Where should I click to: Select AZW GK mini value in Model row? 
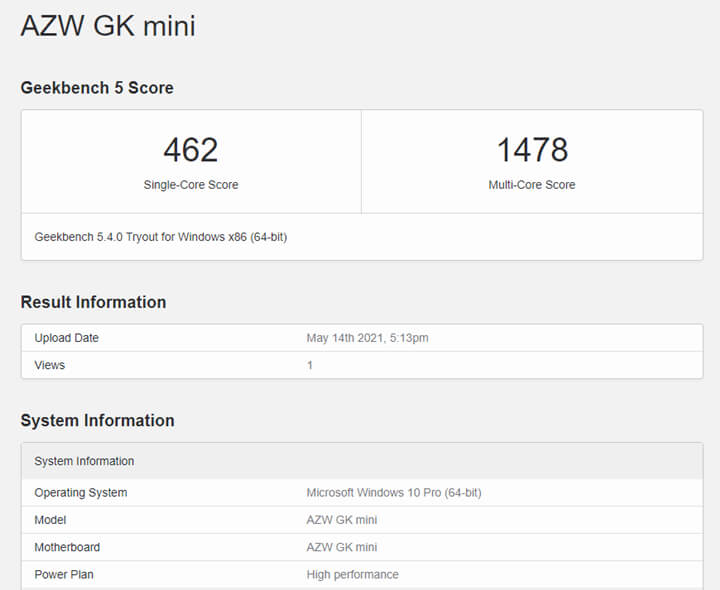click(342, 520)
